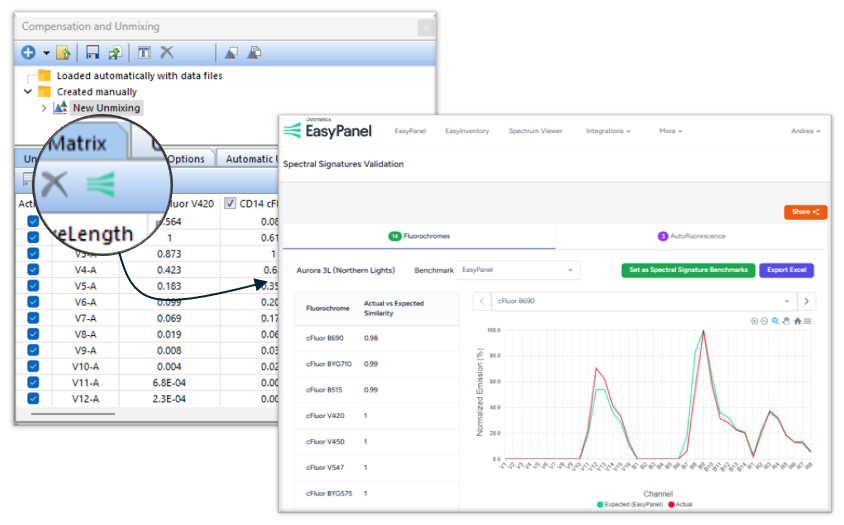Viewport: 844px width, 525px height.
Task: Expand the New Unmixing tree node
Action: (44, 108)
